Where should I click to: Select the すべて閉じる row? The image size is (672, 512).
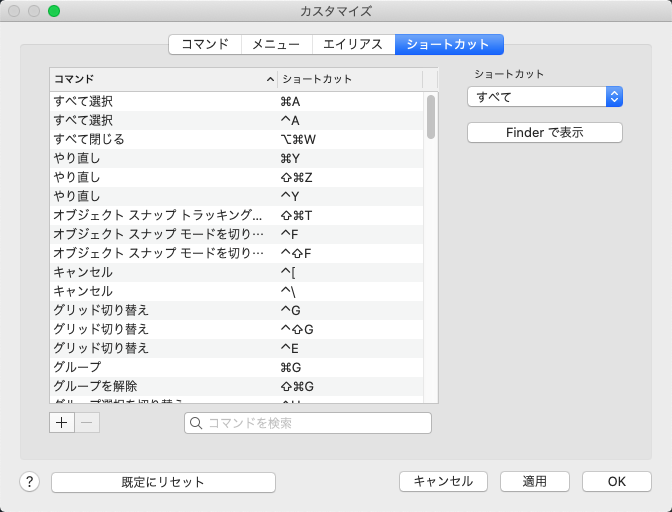237,139
